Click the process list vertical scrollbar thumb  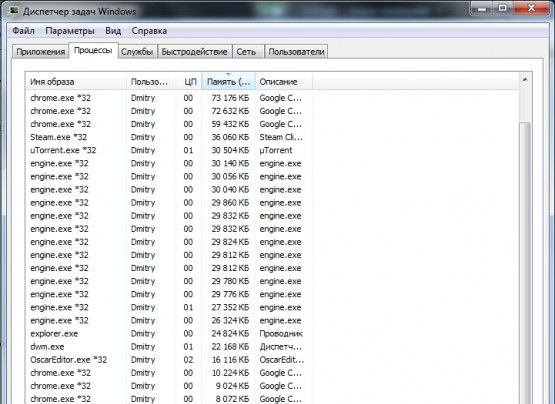pos(525,262)
